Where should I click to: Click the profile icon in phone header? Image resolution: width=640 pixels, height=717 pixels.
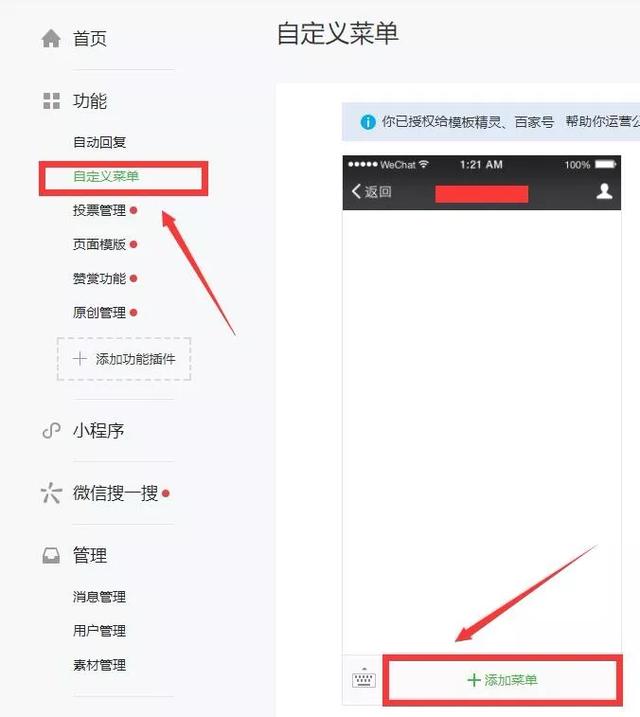click(604, 191)
